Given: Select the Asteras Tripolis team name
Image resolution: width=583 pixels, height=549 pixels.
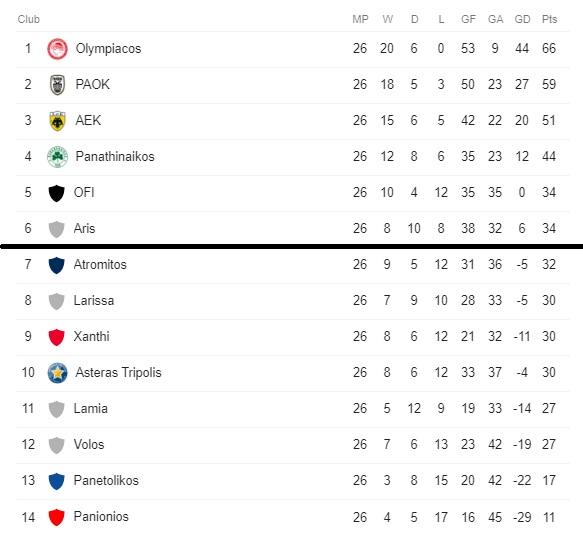Looking at the screenshot, I should pos(118,372).
